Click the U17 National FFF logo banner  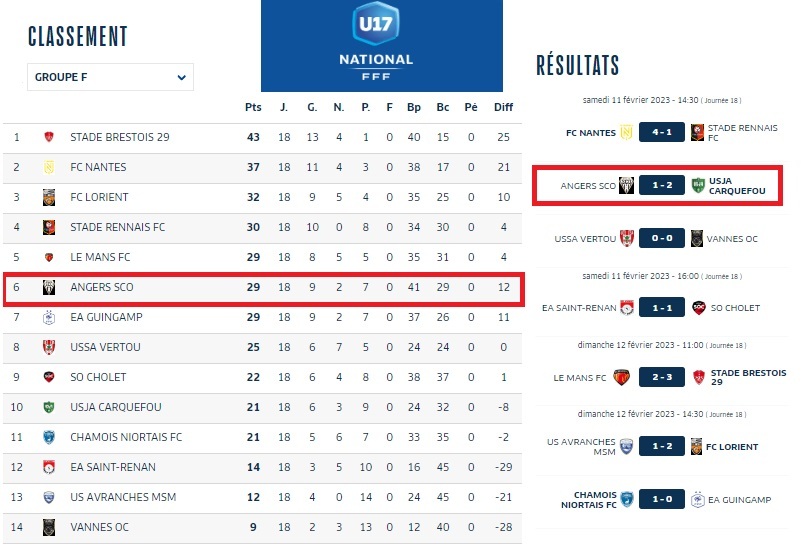(382, 45)
